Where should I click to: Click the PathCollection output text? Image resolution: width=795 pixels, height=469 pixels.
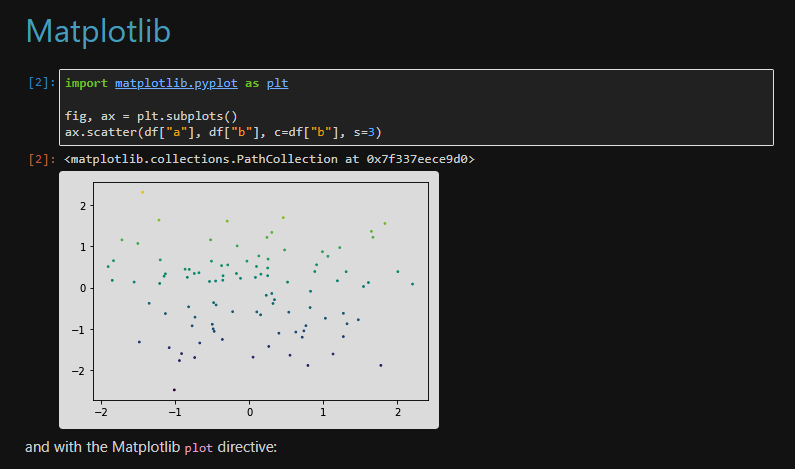point(269,159)
